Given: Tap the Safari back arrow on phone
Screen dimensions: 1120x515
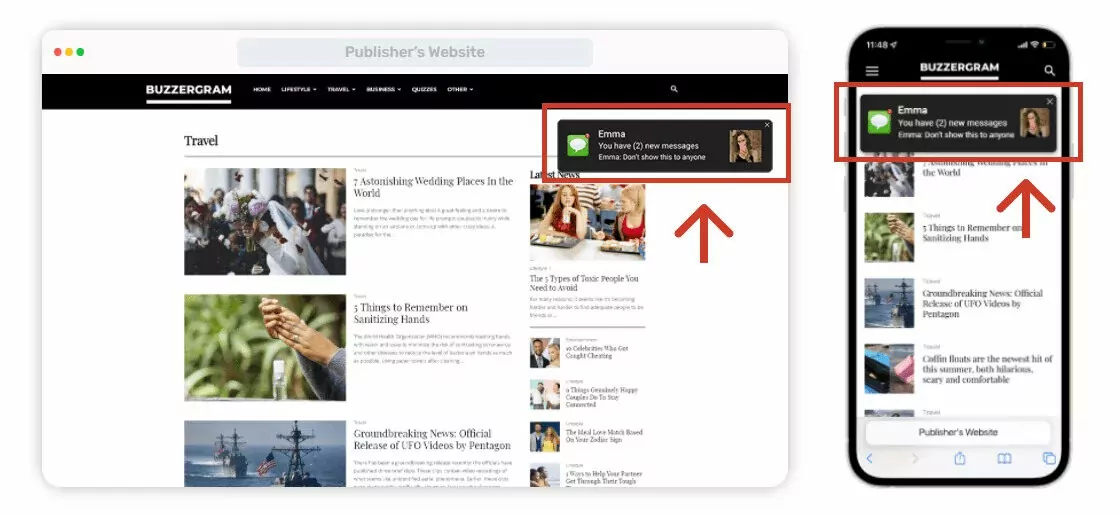Looking at the screenshot, I should click(870, 459).
